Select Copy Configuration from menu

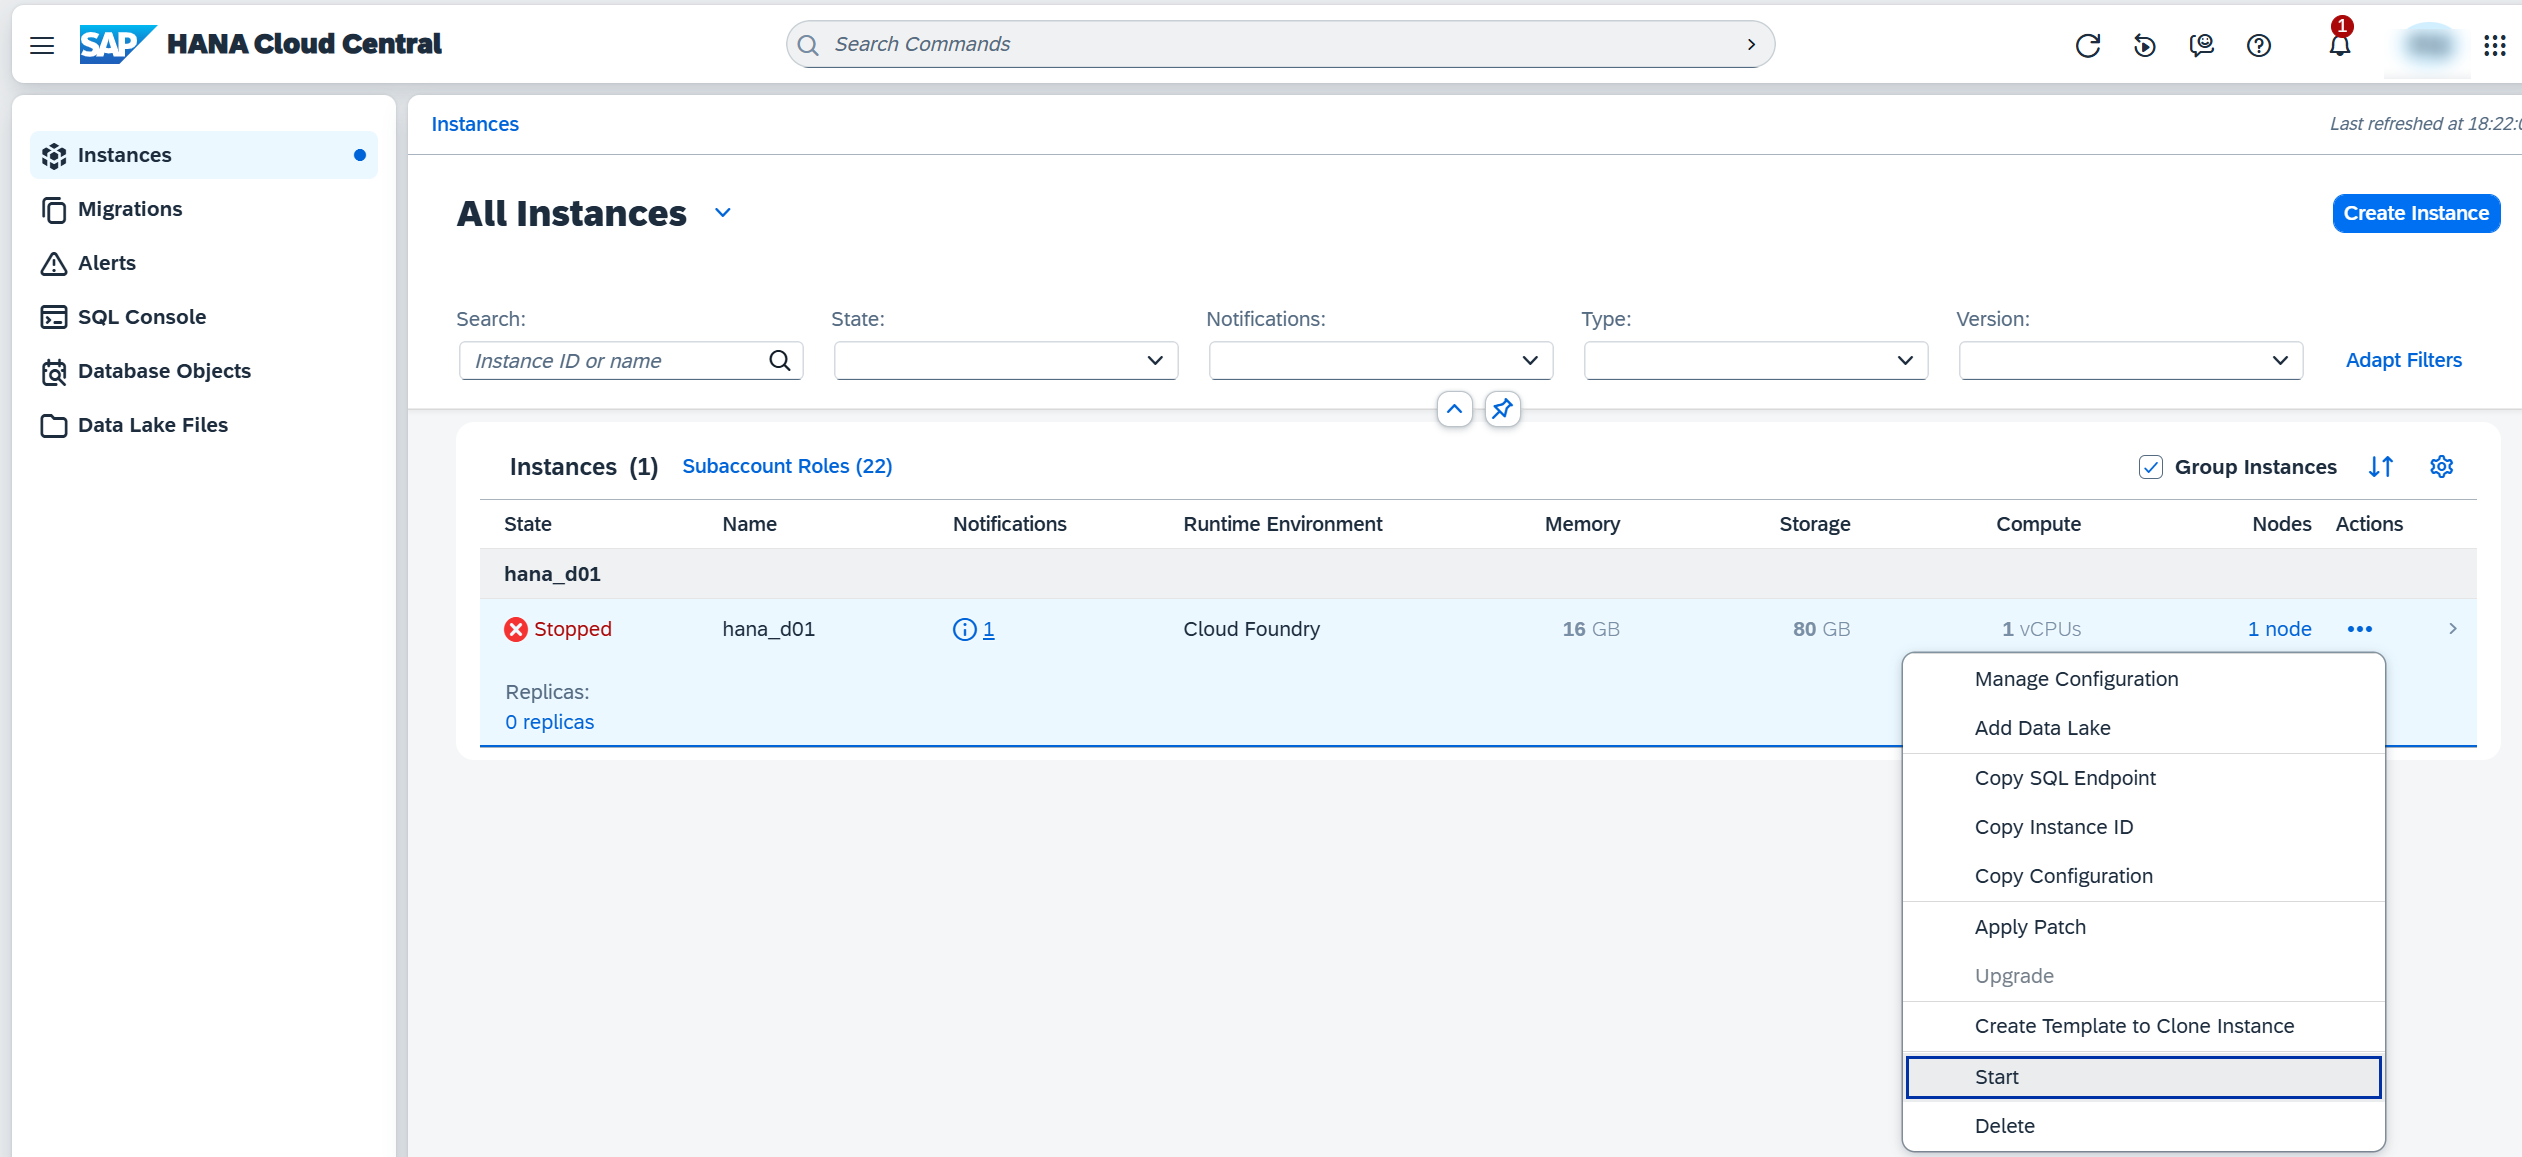[2143, 876]
